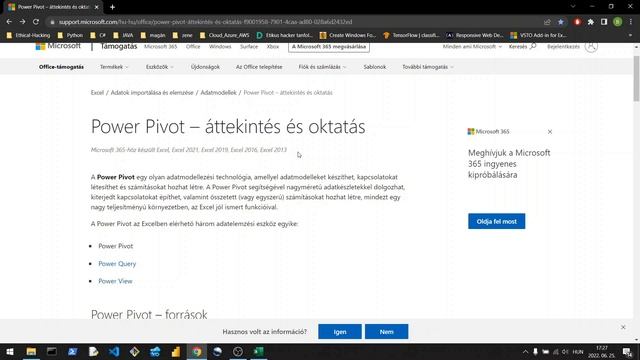Click the site lock icon in address bar

tap(52, 22)
